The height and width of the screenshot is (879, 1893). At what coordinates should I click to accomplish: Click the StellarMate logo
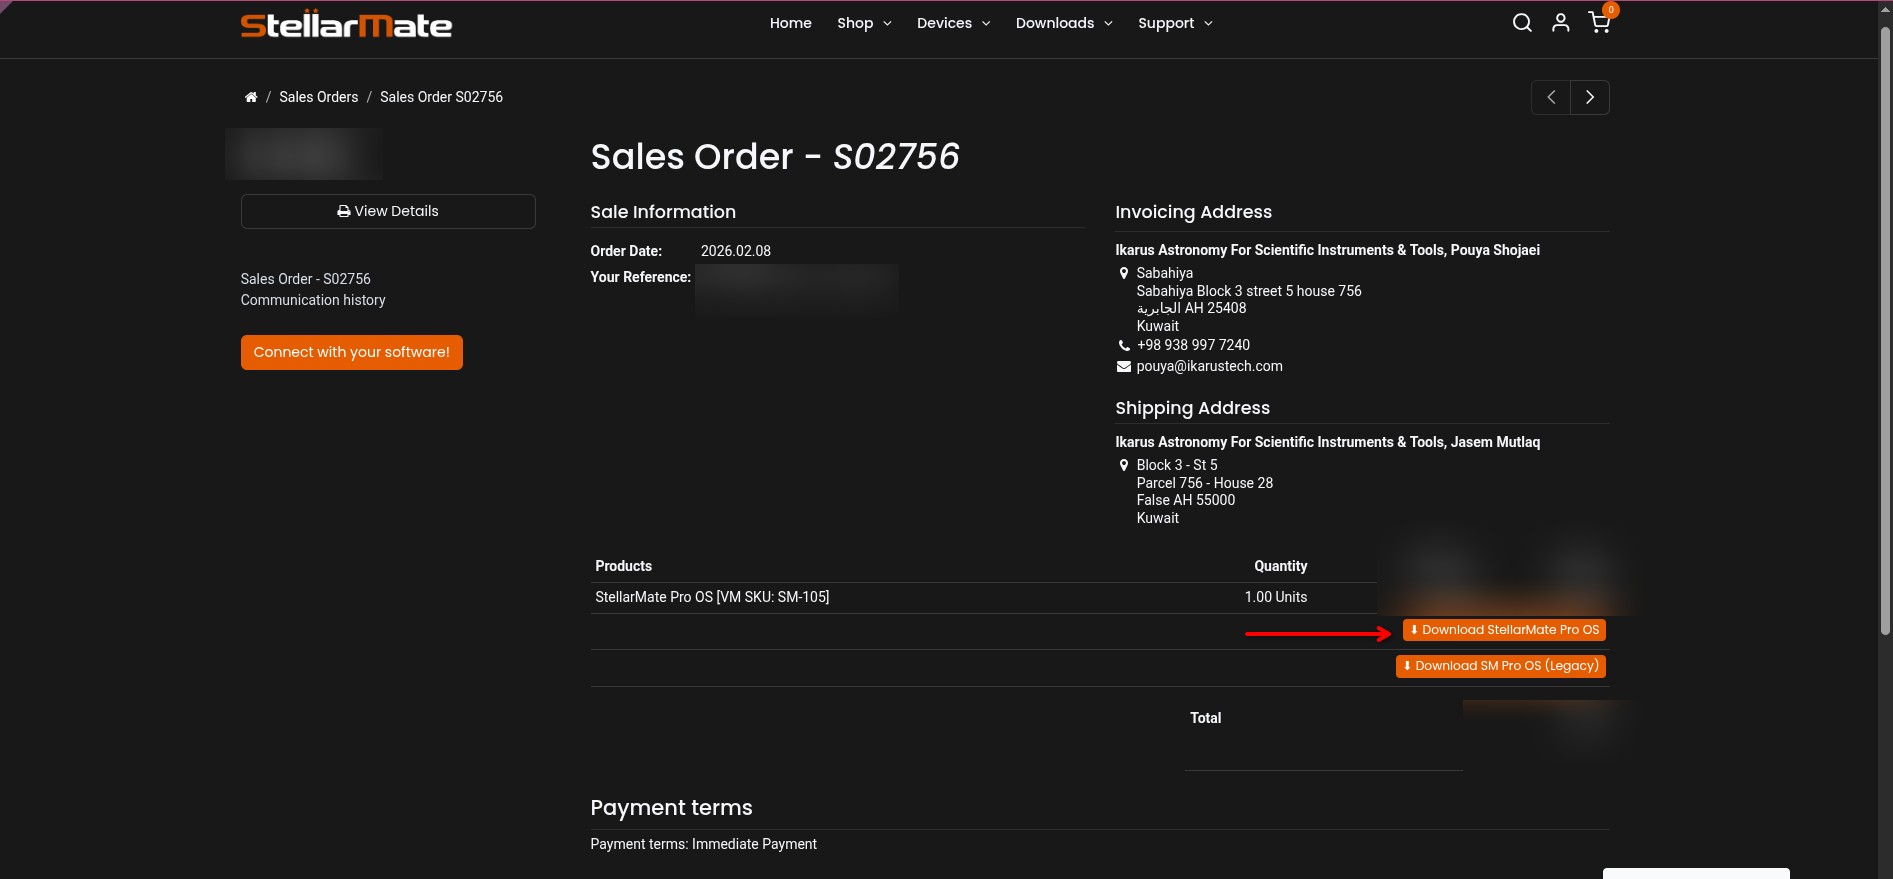click(346, 25)
